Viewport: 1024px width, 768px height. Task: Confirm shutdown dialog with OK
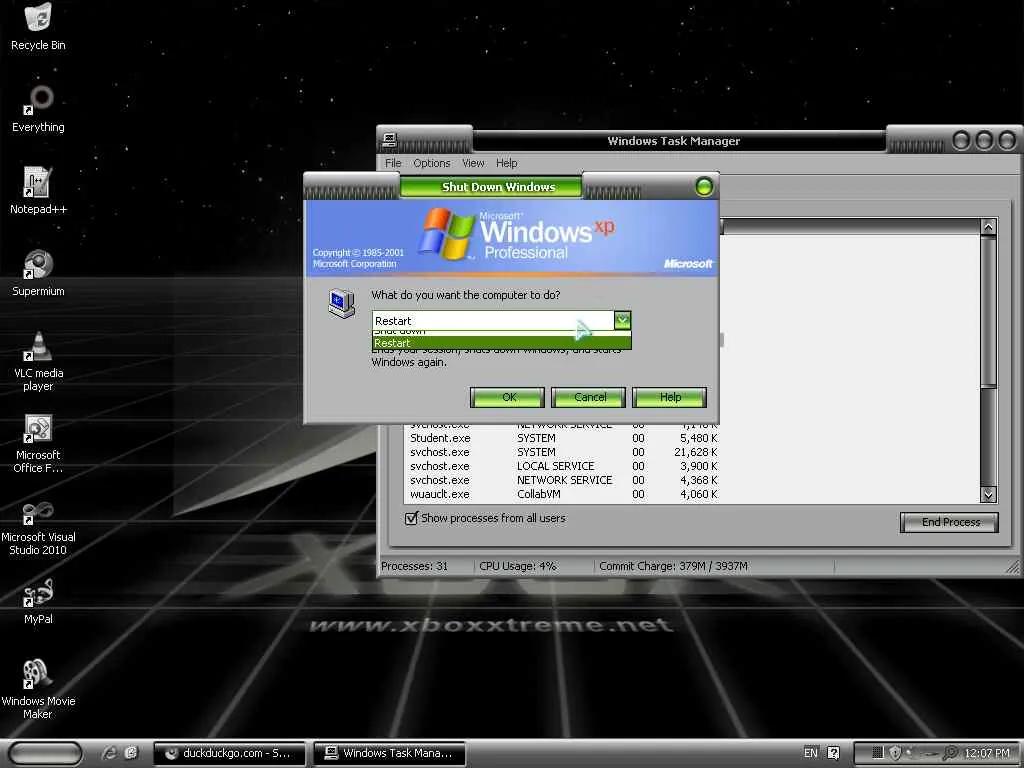(x=507, y=397)
